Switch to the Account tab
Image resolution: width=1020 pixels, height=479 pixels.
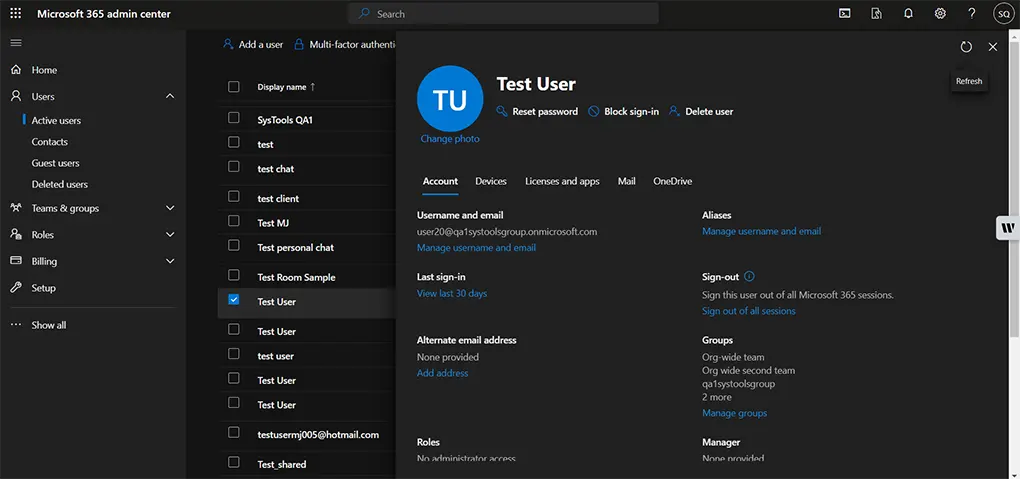[440, 182]
